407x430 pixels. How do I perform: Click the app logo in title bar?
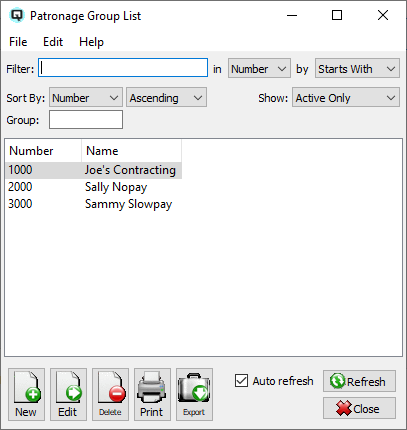coord(17,16)
